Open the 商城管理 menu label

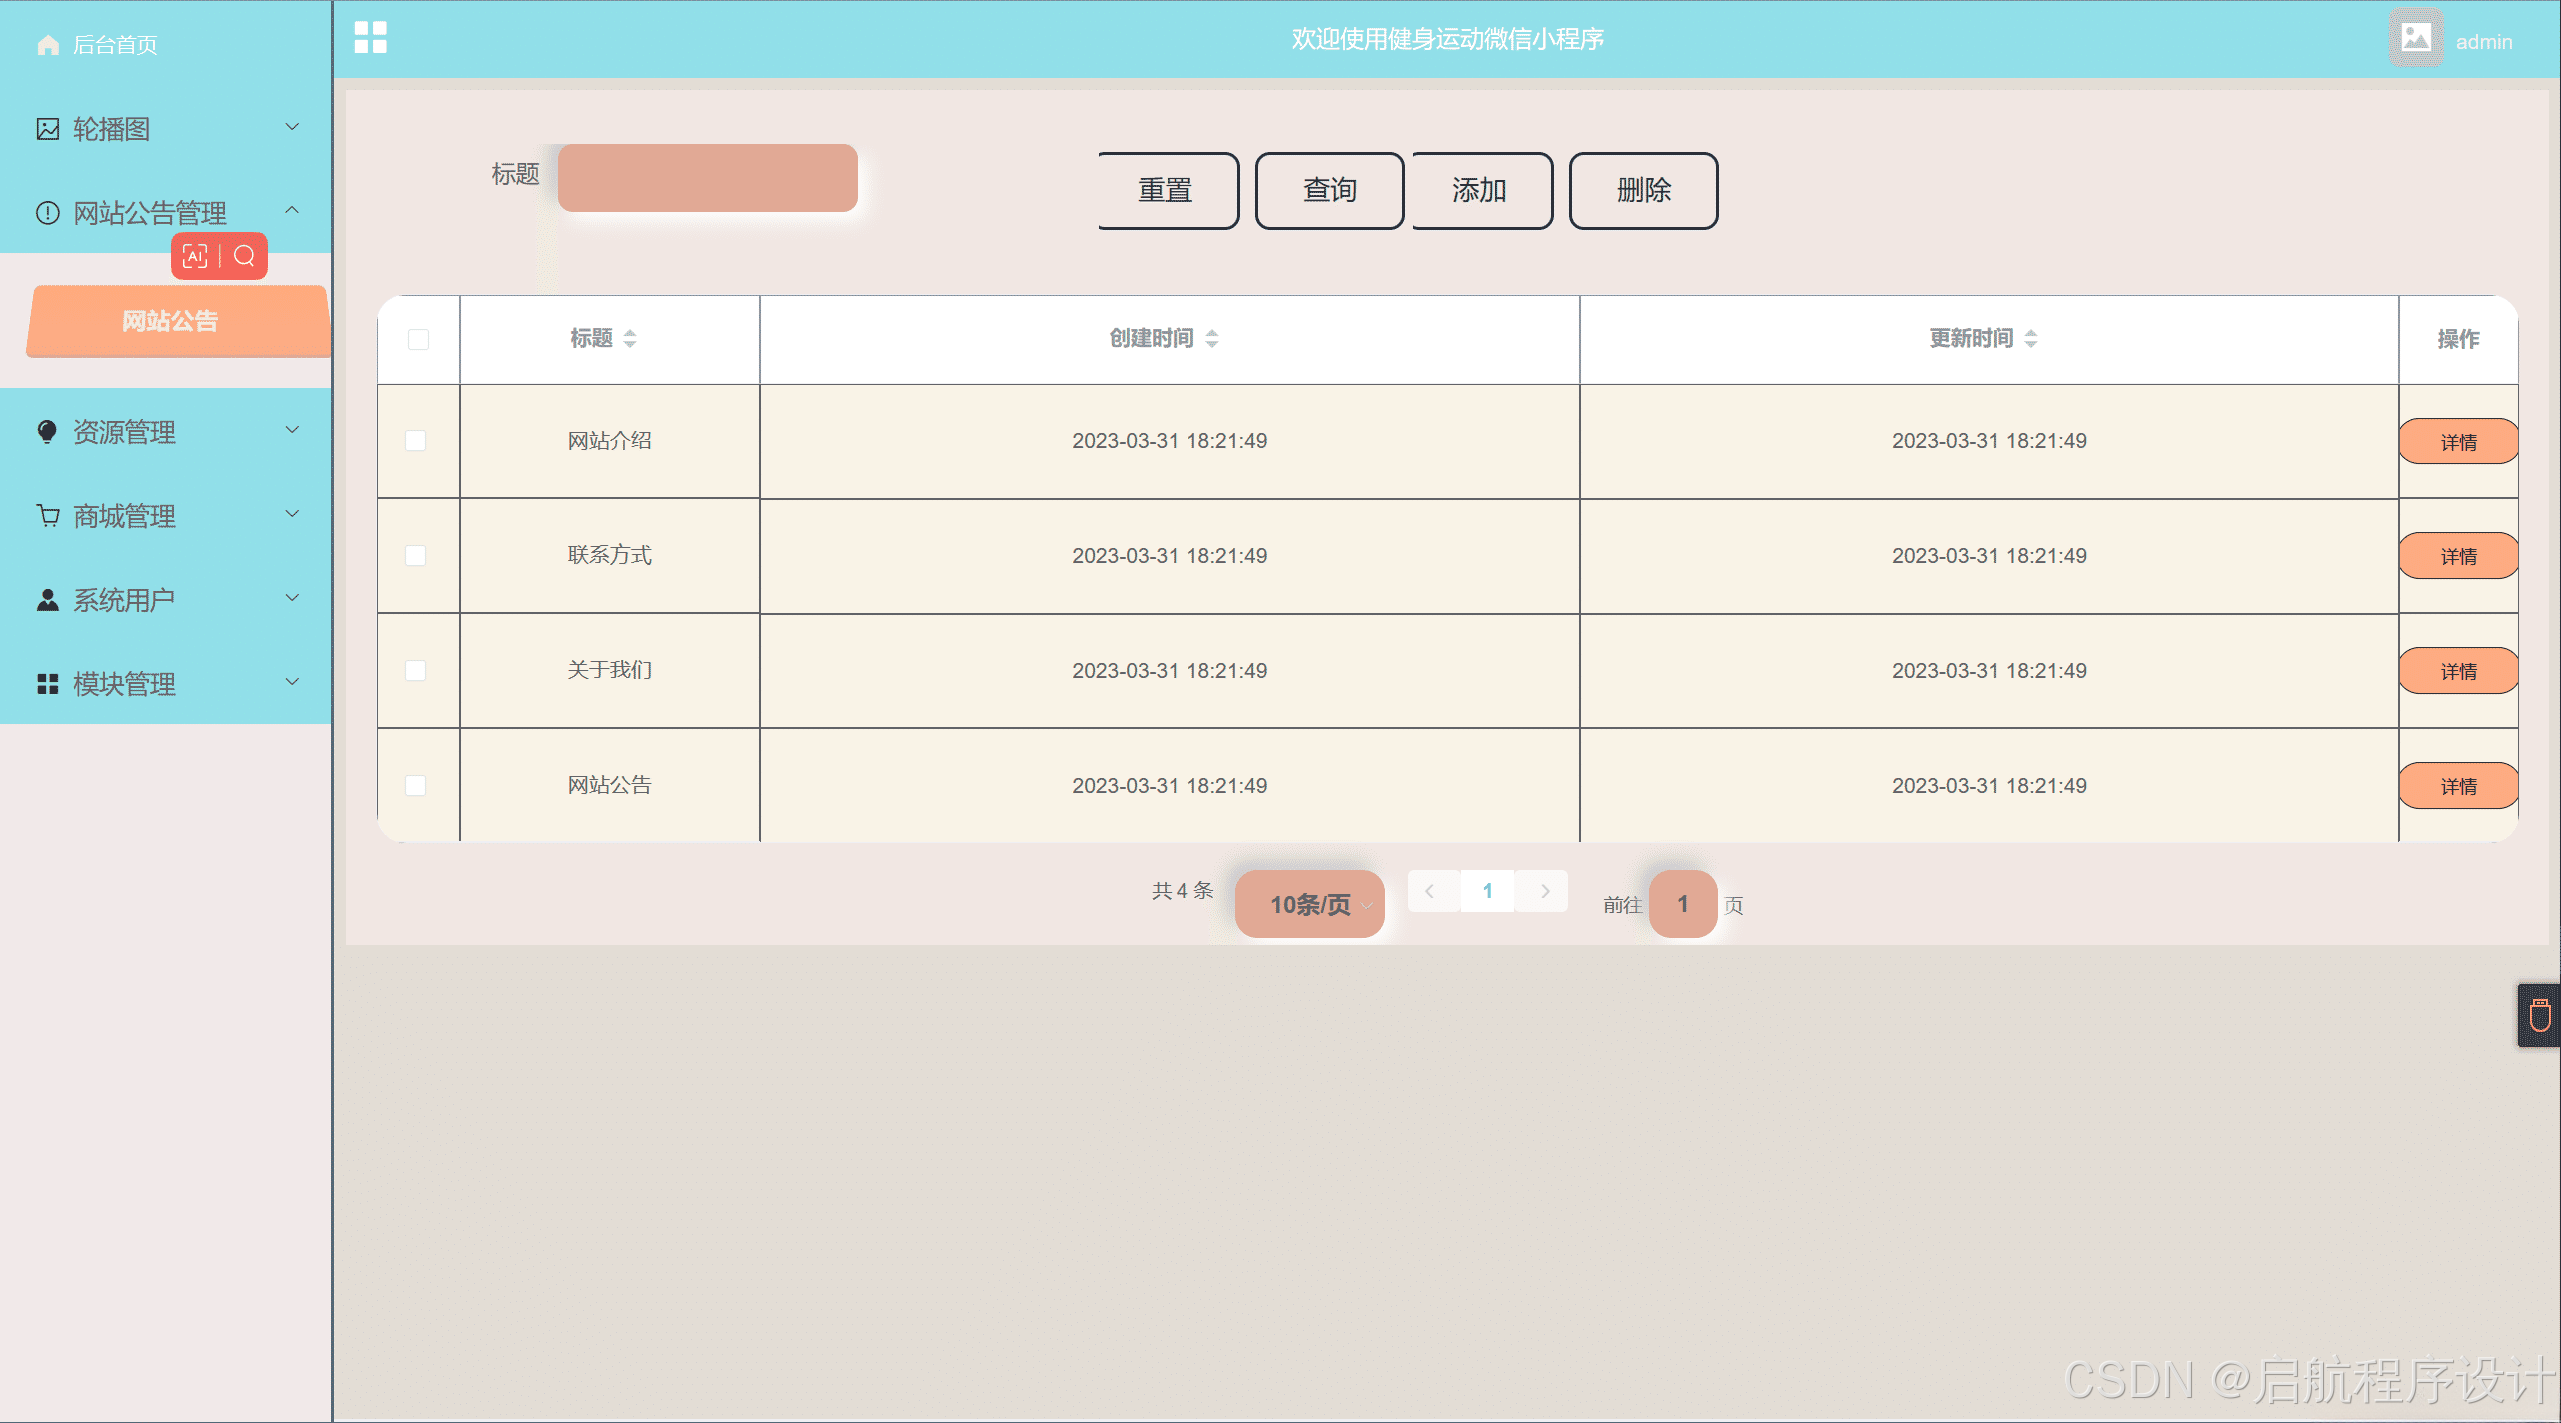coord(125,516)
